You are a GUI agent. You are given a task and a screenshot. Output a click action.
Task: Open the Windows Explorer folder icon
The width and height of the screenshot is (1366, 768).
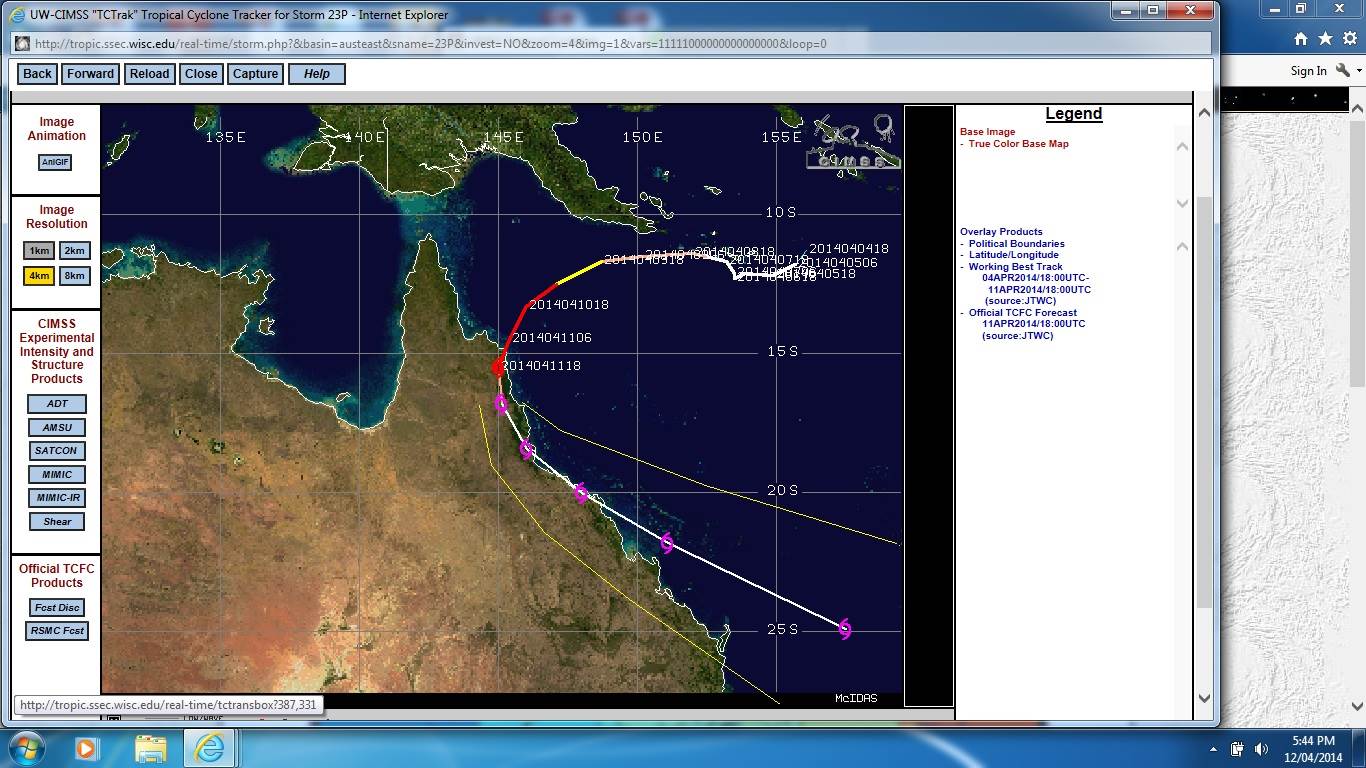click(151, 748)
